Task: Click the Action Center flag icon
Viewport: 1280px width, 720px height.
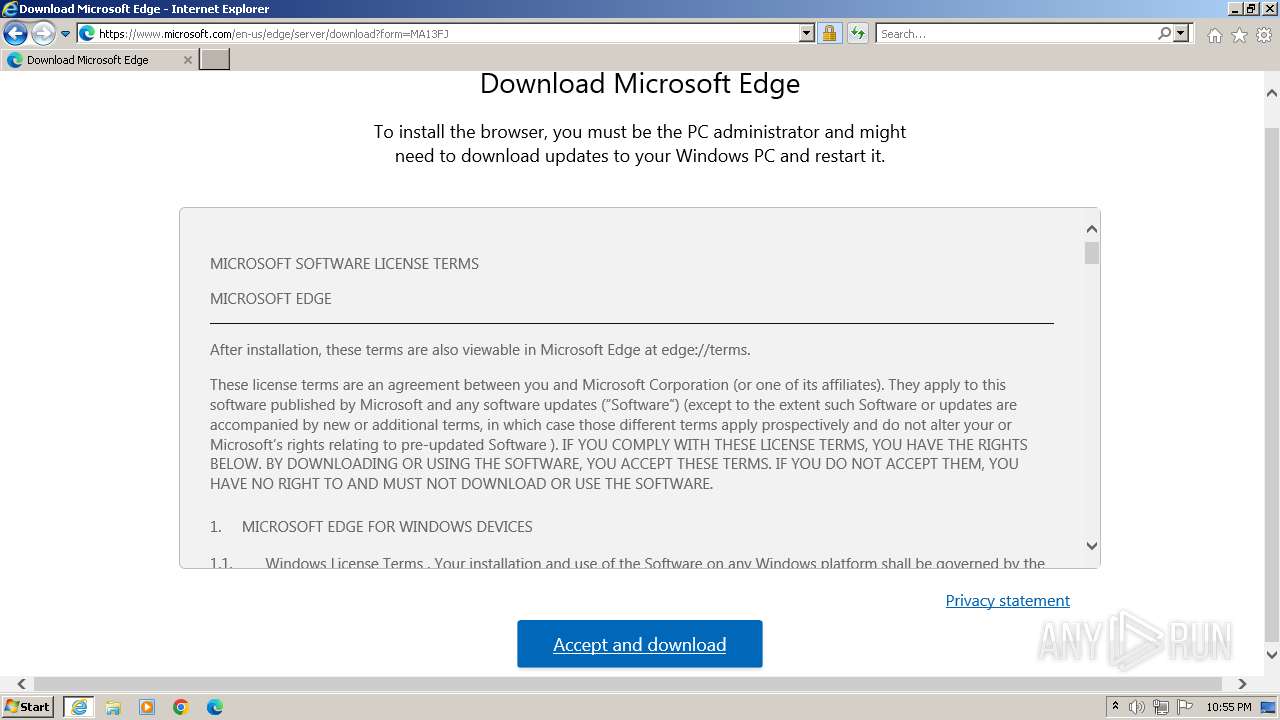Action: click(x=1185, y=707)
